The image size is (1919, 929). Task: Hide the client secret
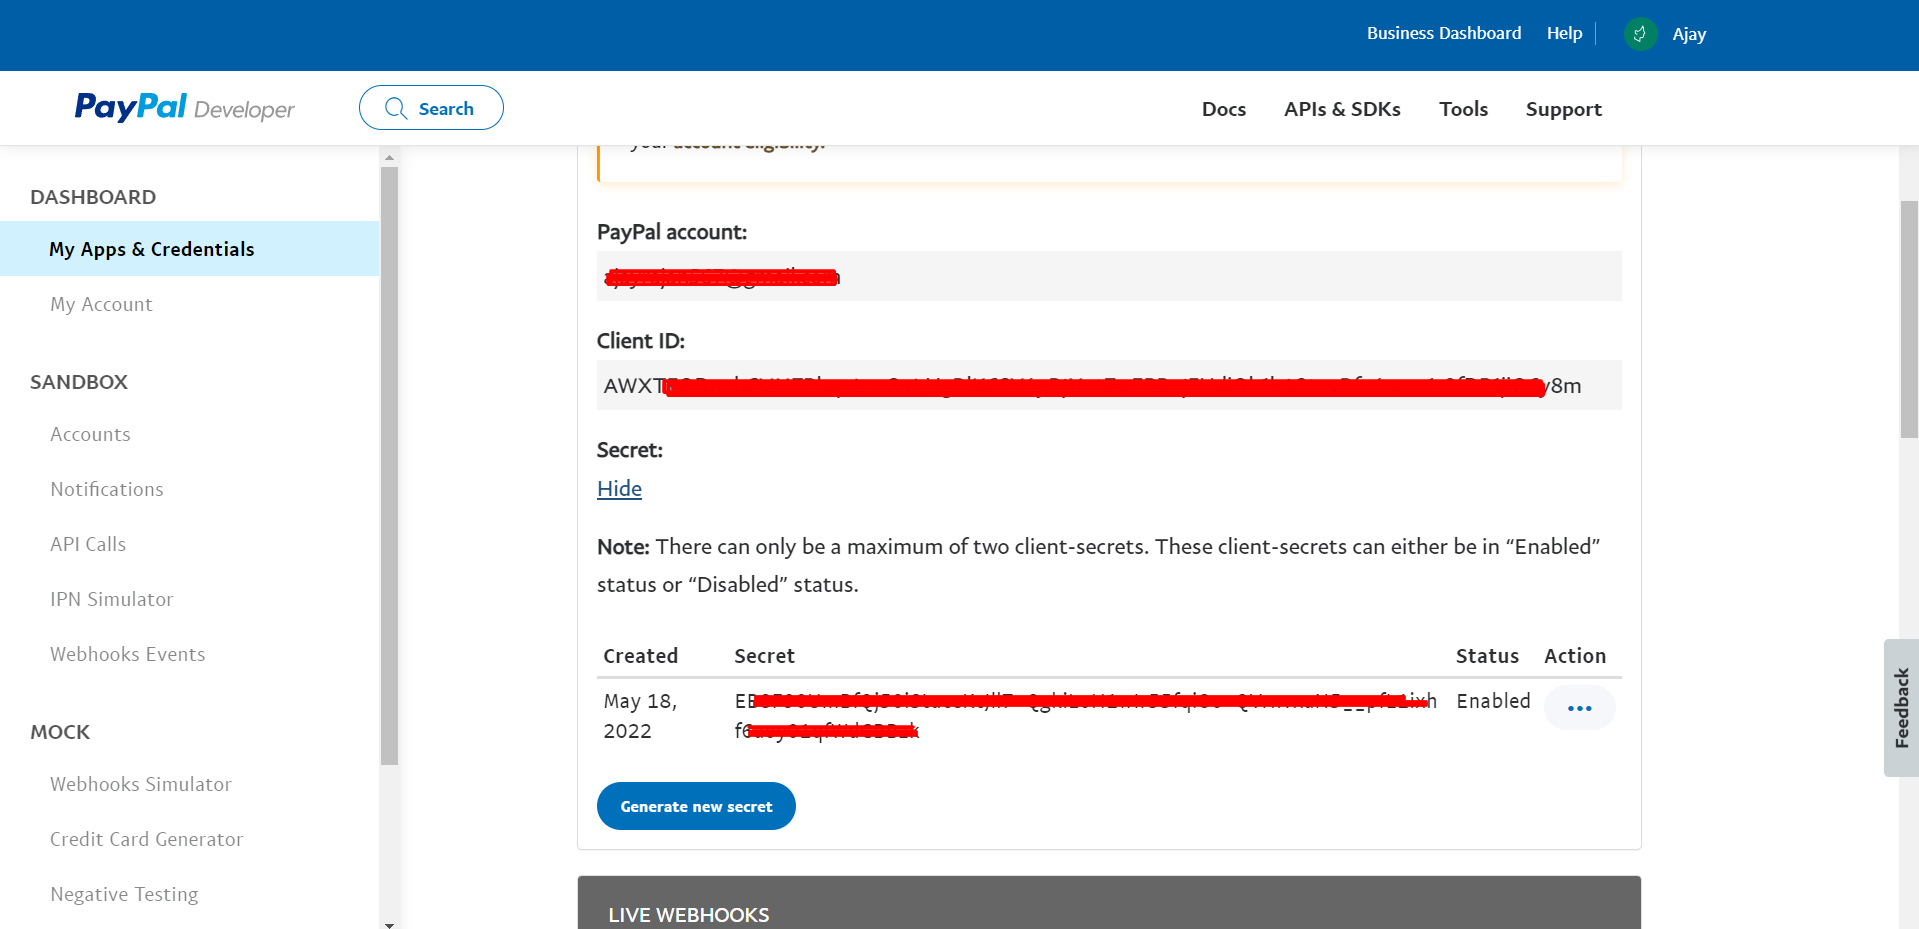click(619, 489)
